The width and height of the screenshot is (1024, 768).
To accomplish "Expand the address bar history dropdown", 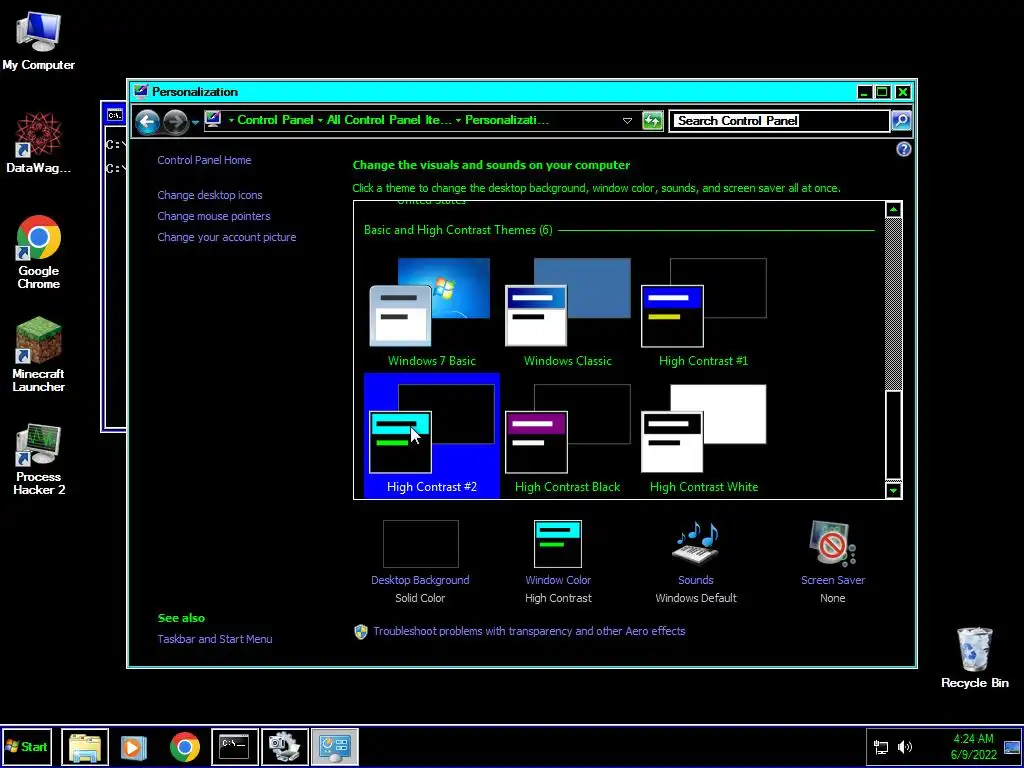I will click(627, 121).
